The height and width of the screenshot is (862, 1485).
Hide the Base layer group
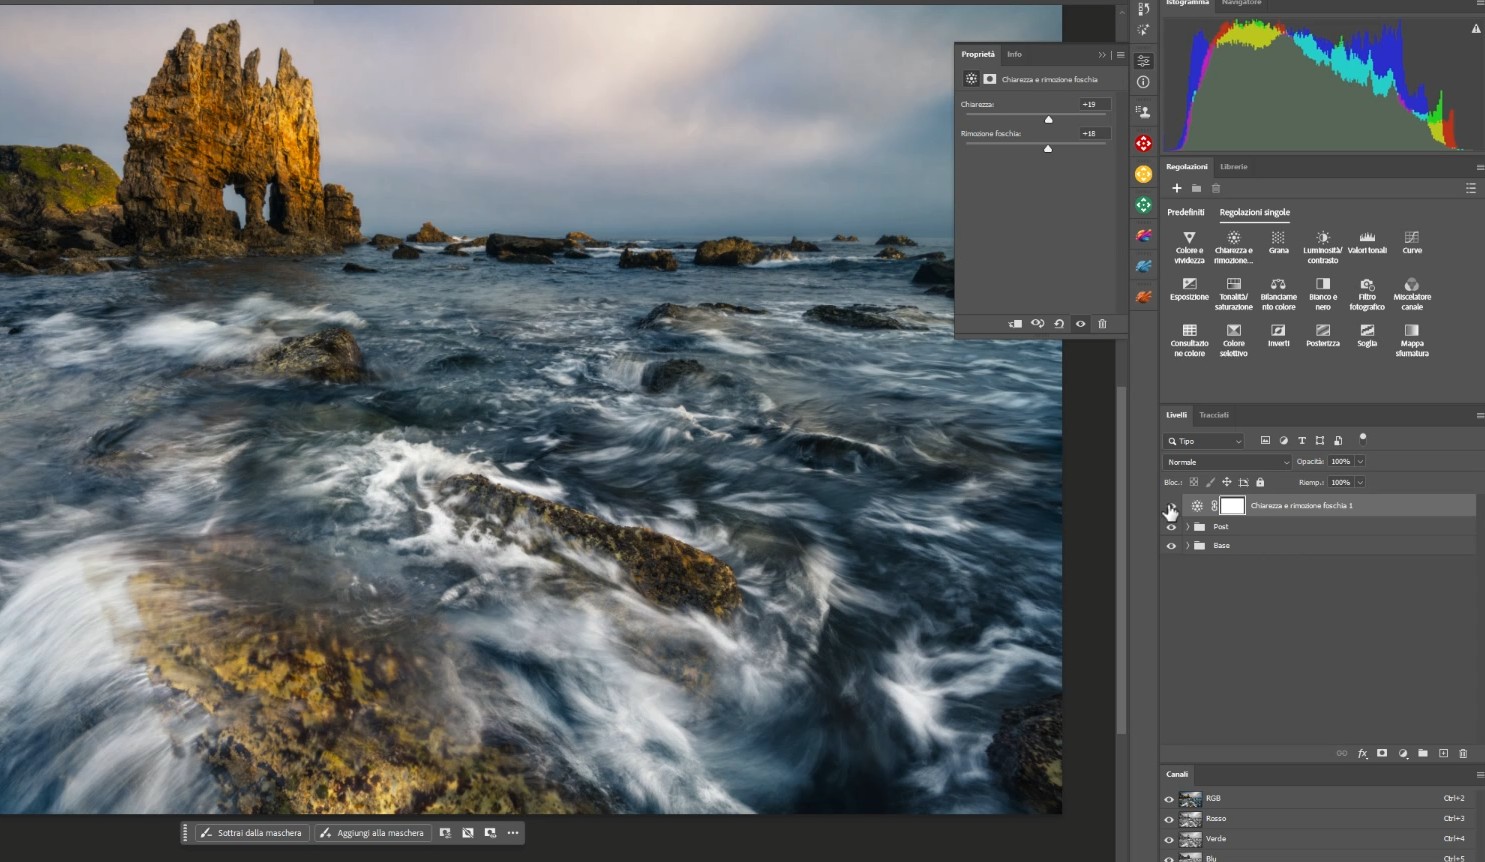(x=1171, y=546)
